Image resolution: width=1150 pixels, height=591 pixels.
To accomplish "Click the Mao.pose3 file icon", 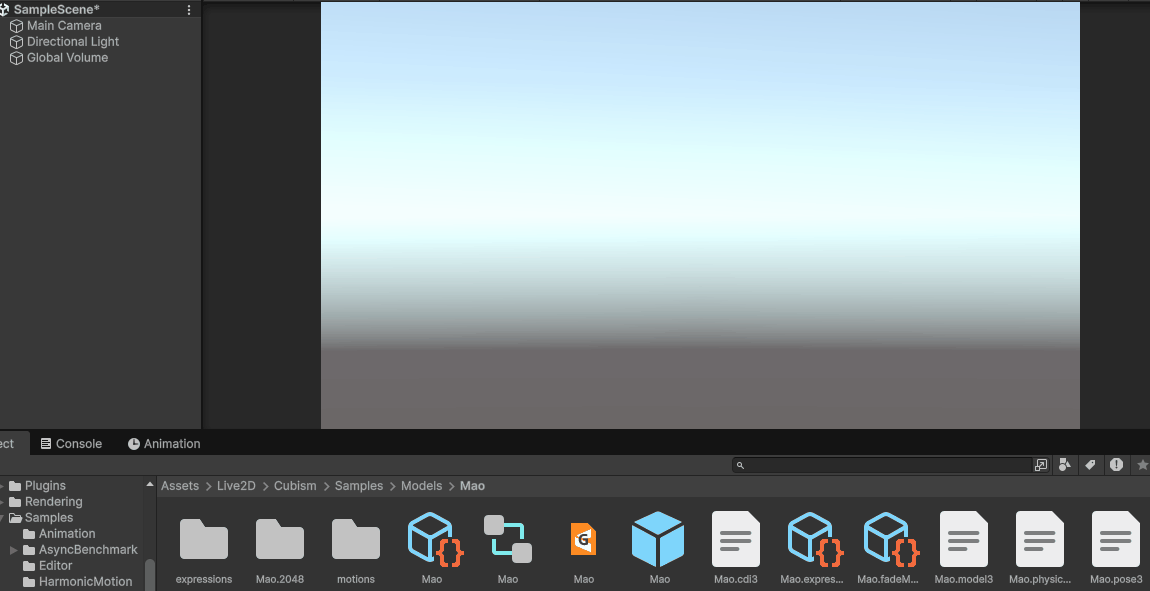I will pos(1115,540).
